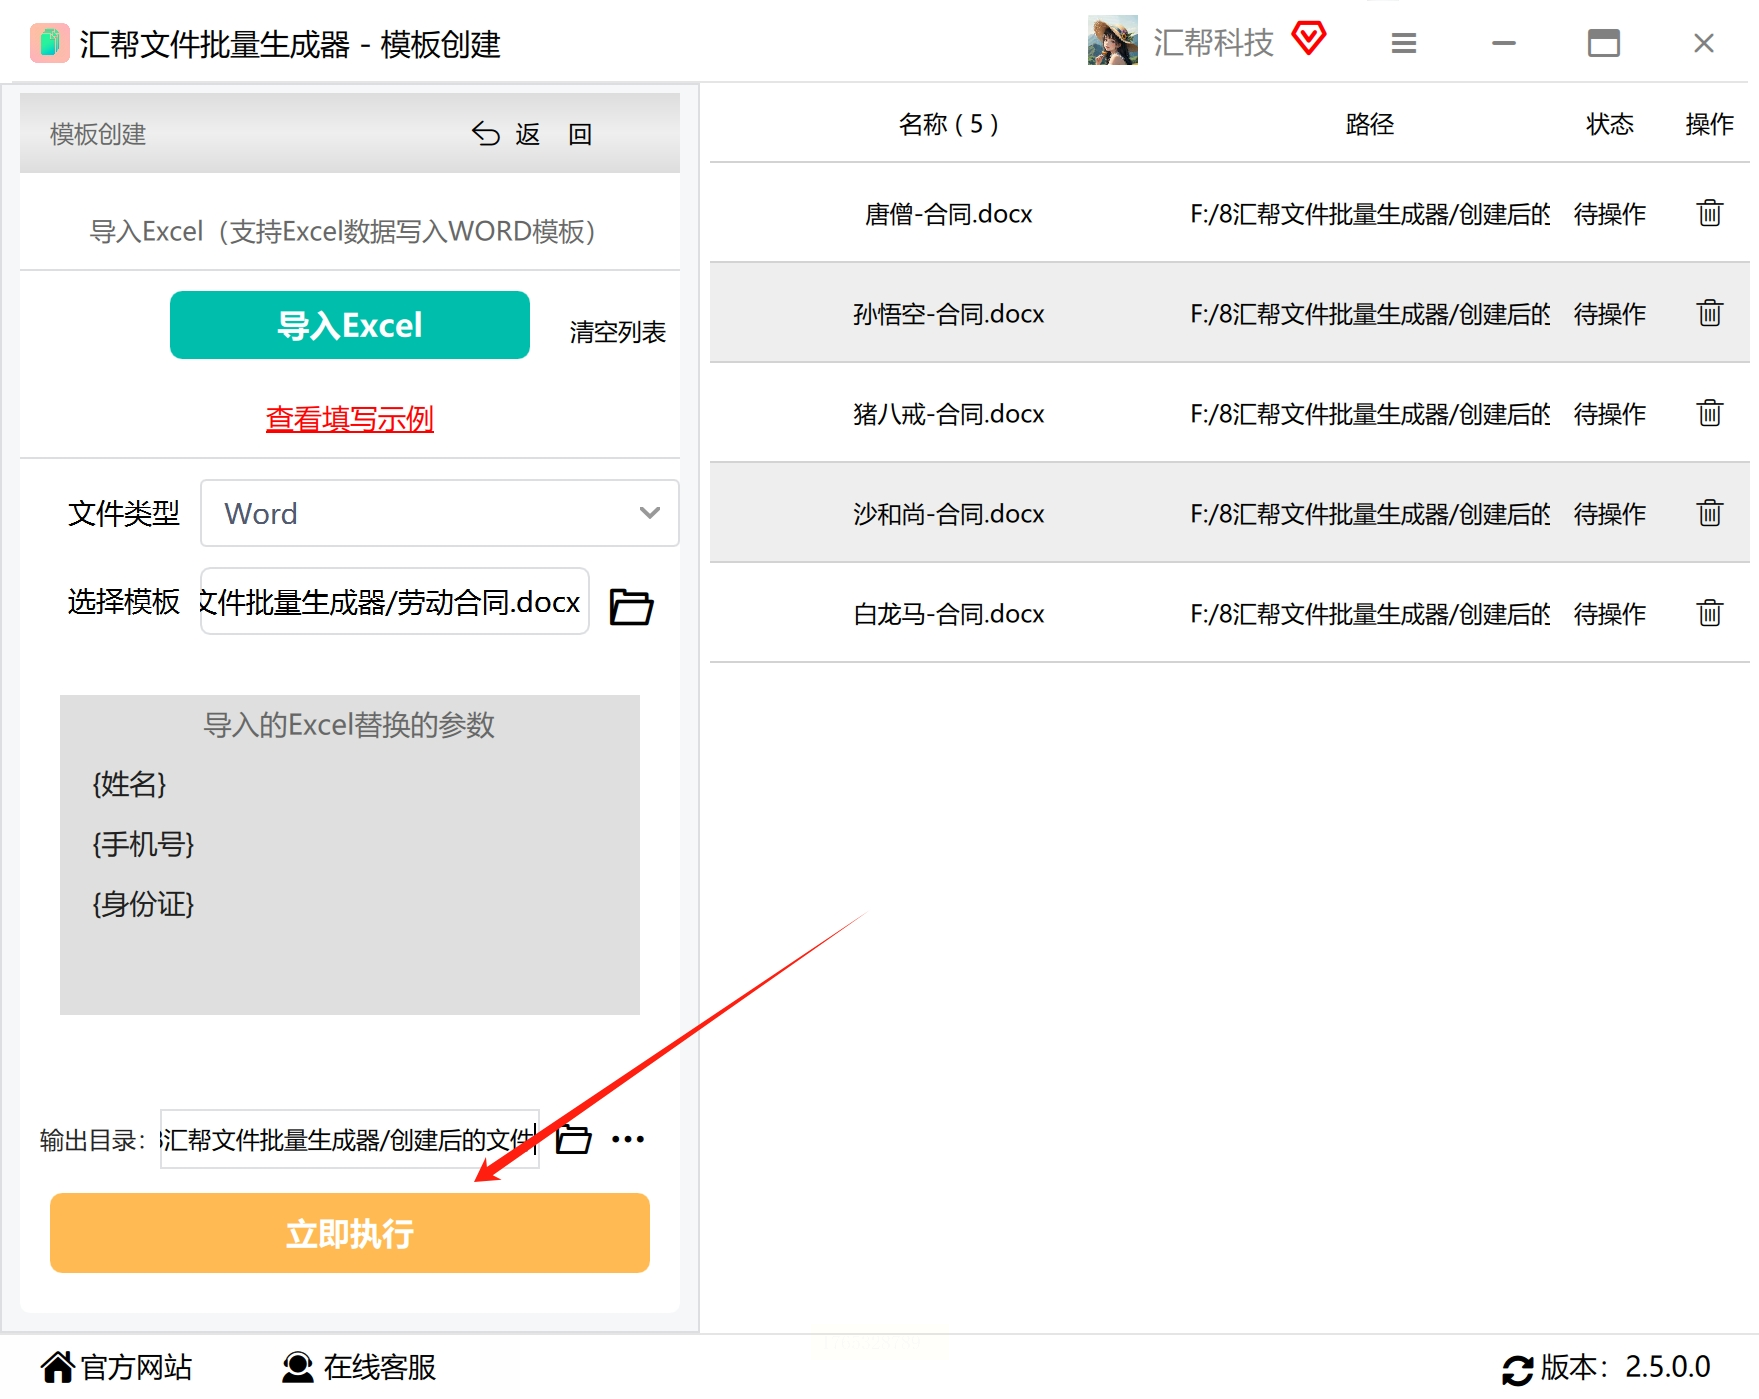Click the red VIP diamond icon

1308,39
